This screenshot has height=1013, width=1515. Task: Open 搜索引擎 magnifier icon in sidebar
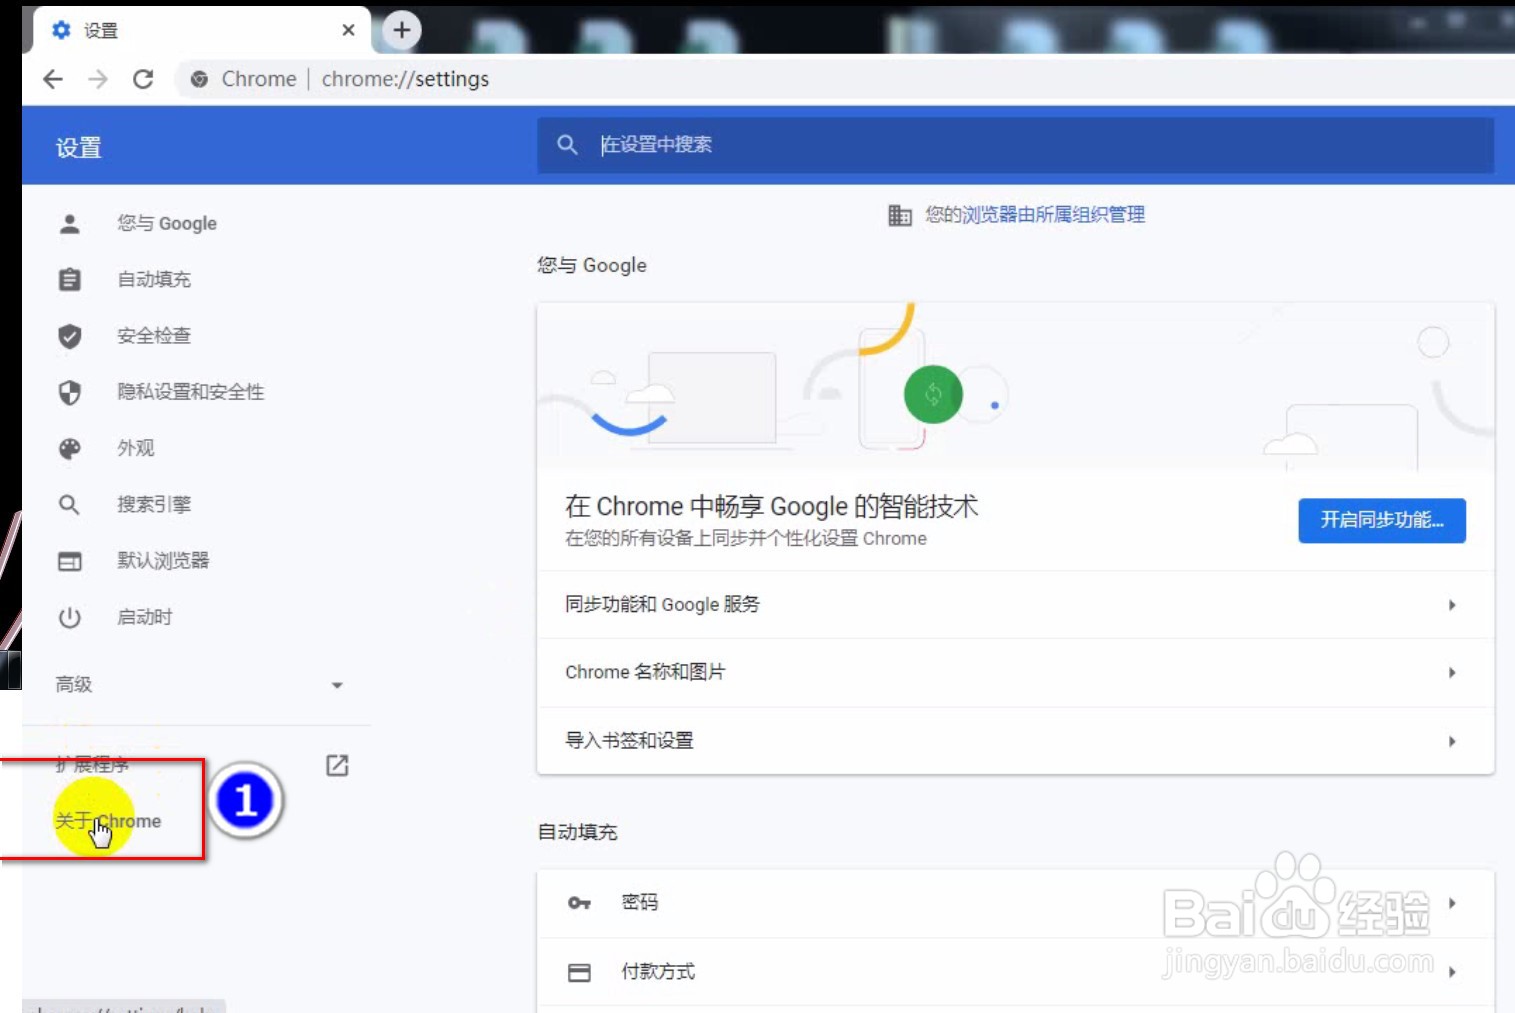[x=69, y=504]
